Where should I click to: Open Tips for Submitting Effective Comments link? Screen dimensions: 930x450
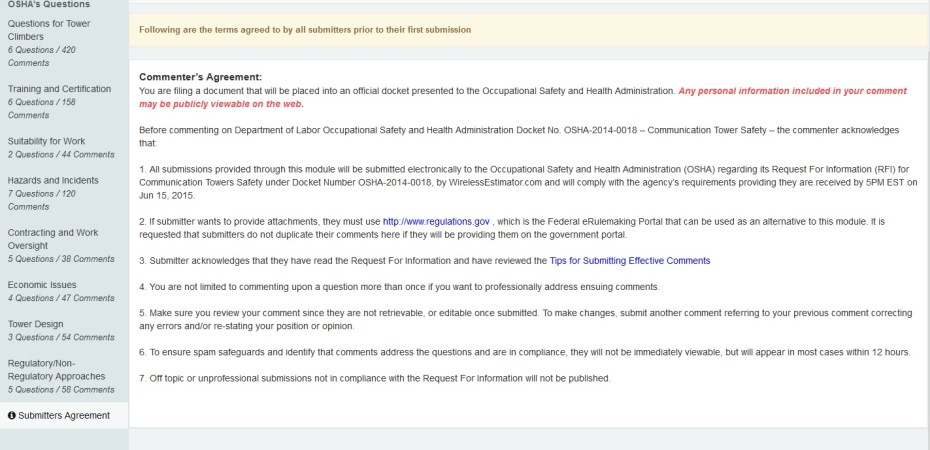[x=630, y=261]
